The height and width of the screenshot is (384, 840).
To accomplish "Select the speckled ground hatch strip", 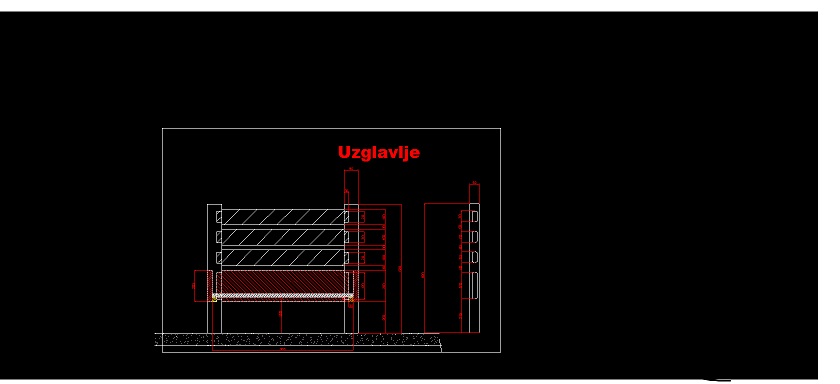I will (x=297, y=339).
